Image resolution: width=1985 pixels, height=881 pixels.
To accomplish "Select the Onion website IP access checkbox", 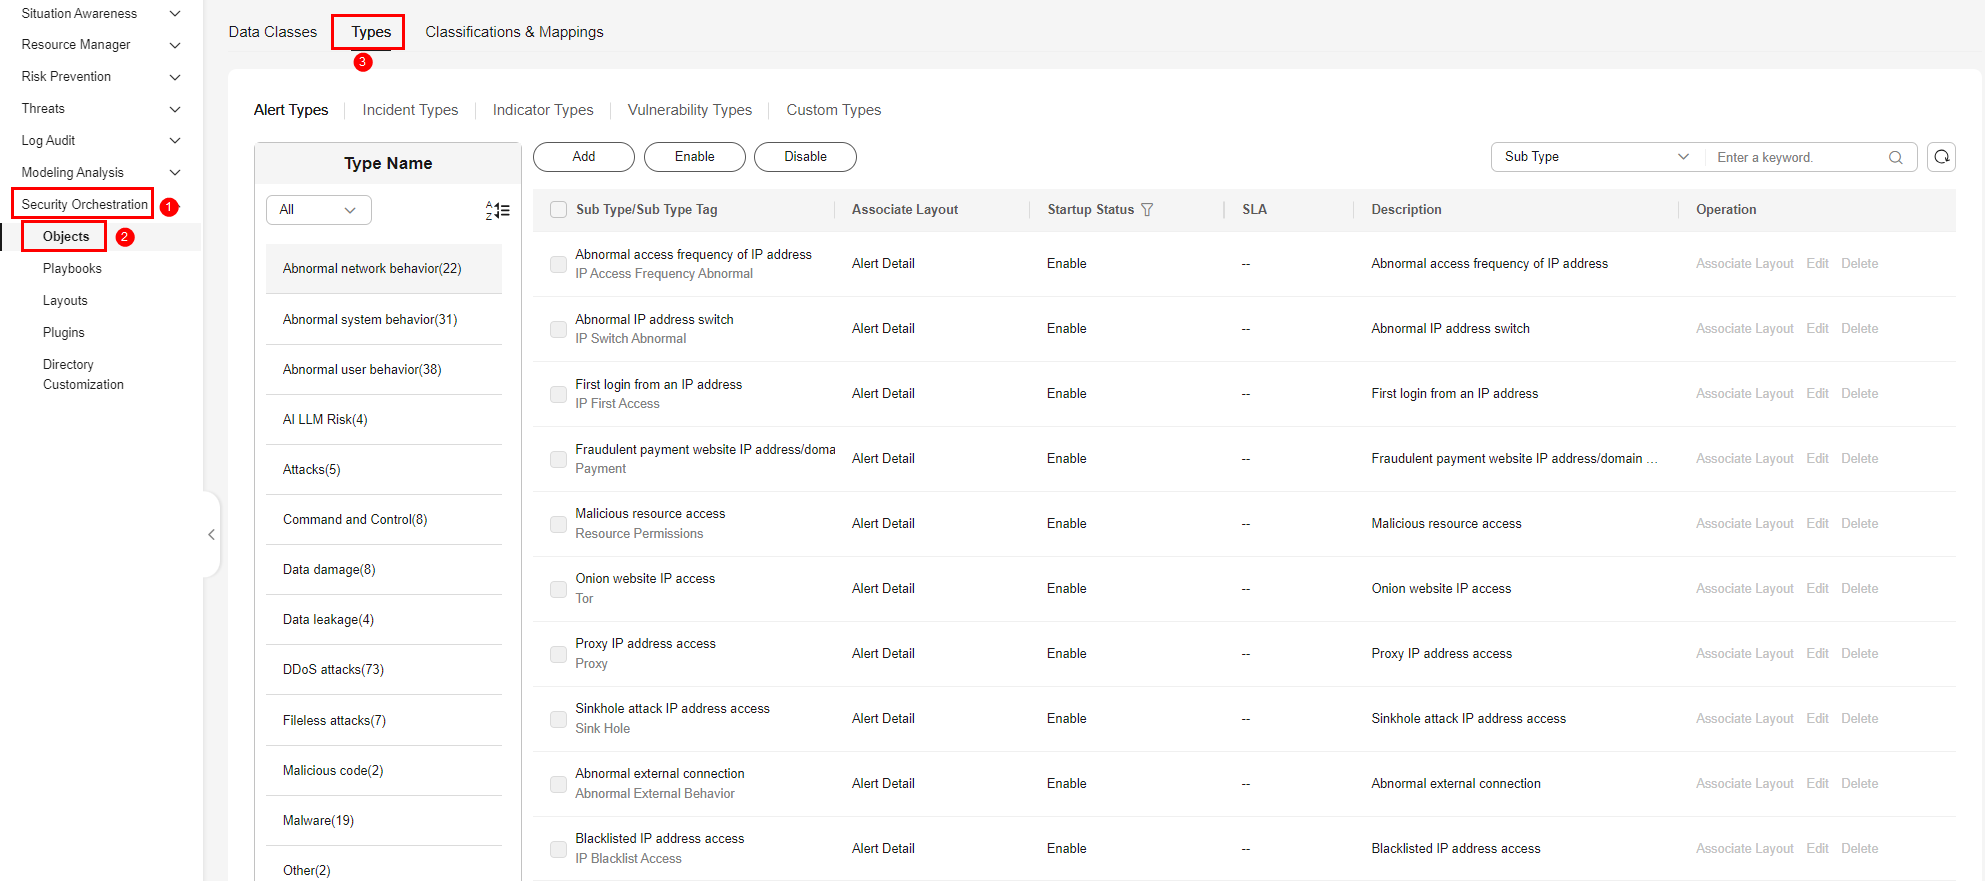I will (x=559, y=589).
